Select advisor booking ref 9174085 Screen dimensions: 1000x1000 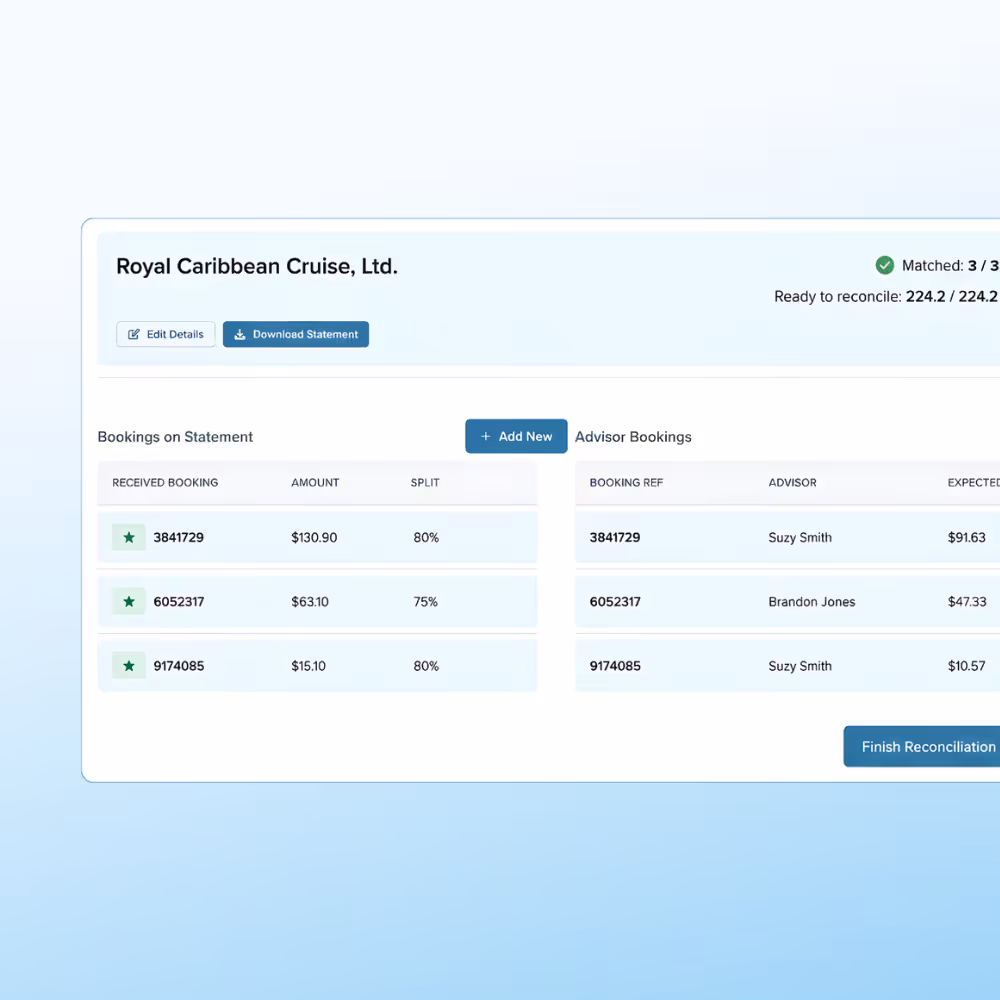(615, 666)
